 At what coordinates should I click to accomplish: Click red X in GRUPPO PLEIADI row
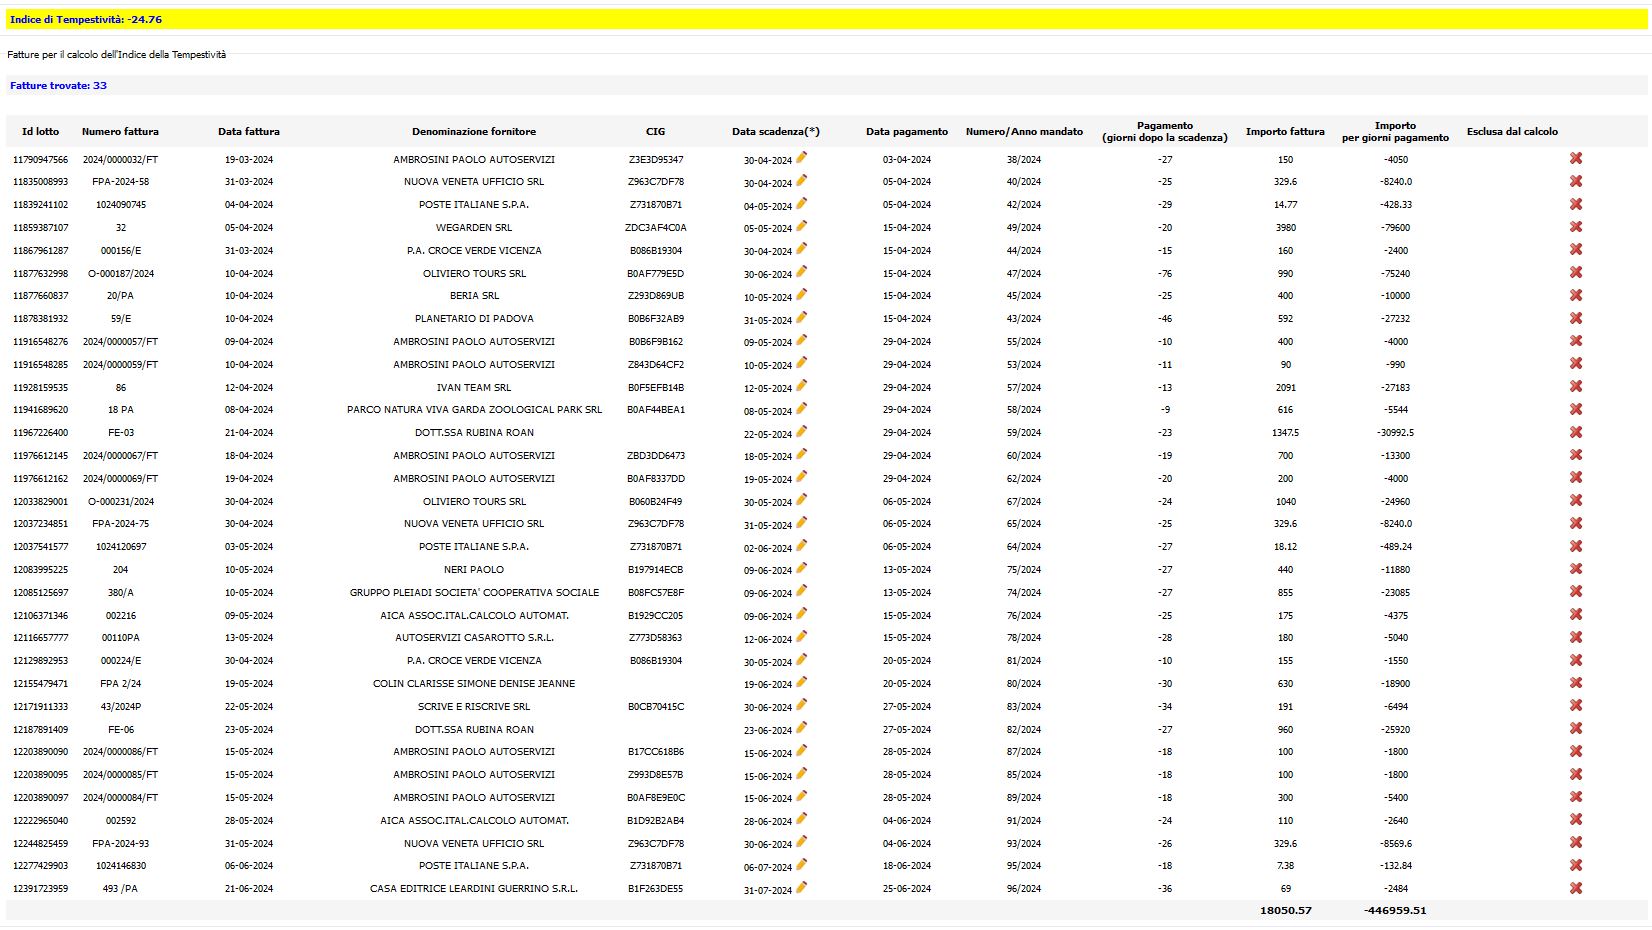[1576, 592]
